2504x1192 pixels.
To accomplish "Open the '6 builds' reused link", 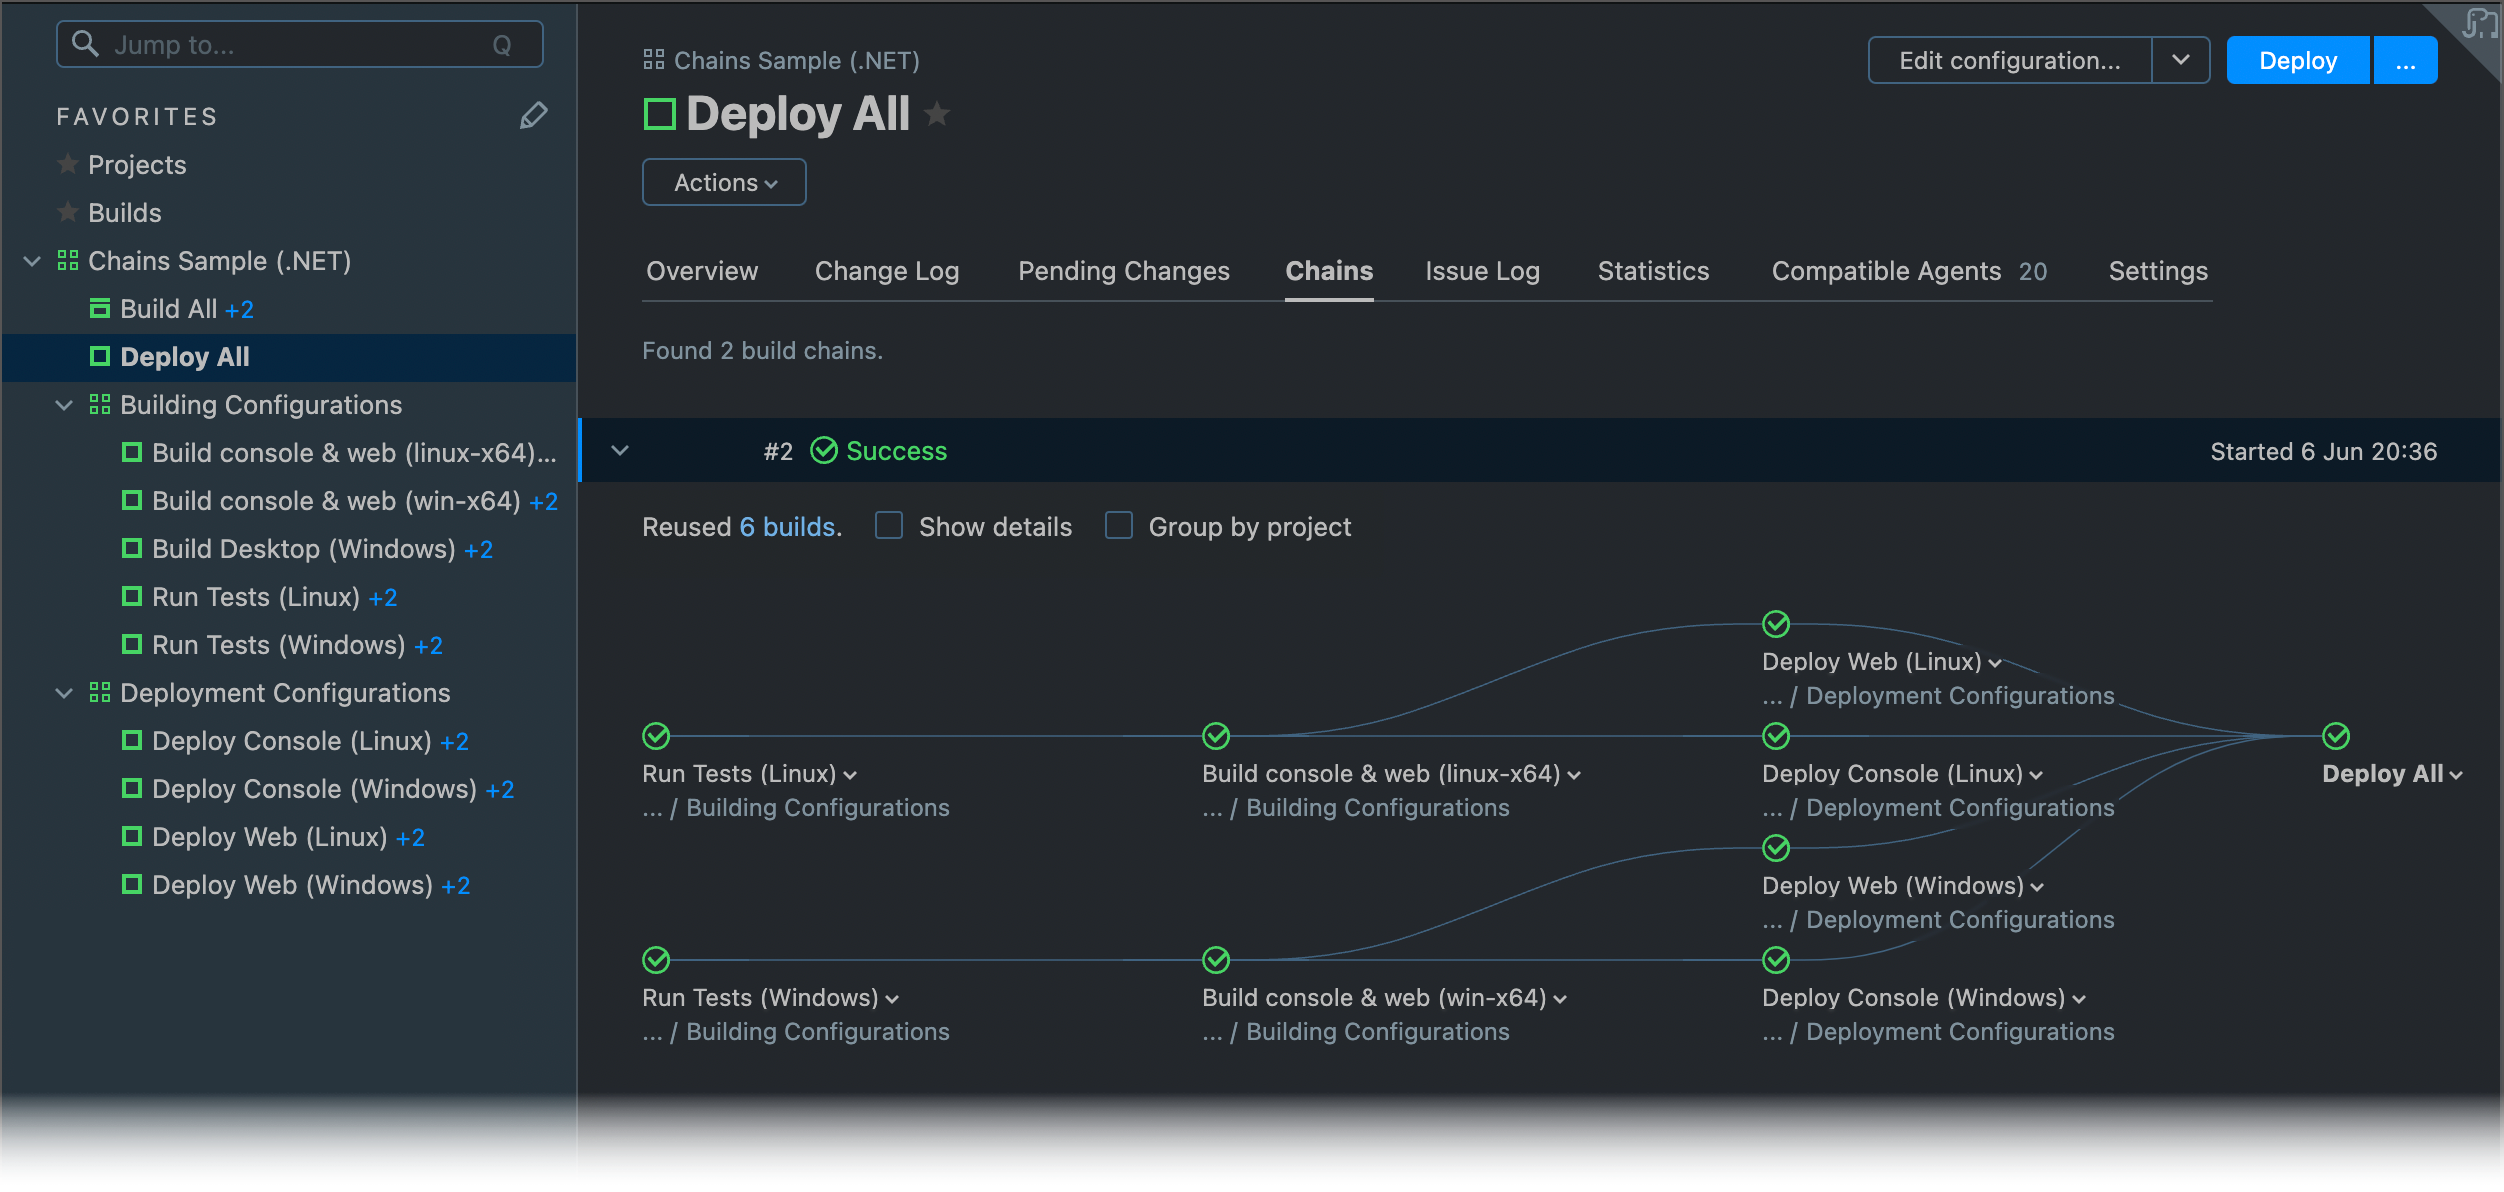I will tap(786, 526).
